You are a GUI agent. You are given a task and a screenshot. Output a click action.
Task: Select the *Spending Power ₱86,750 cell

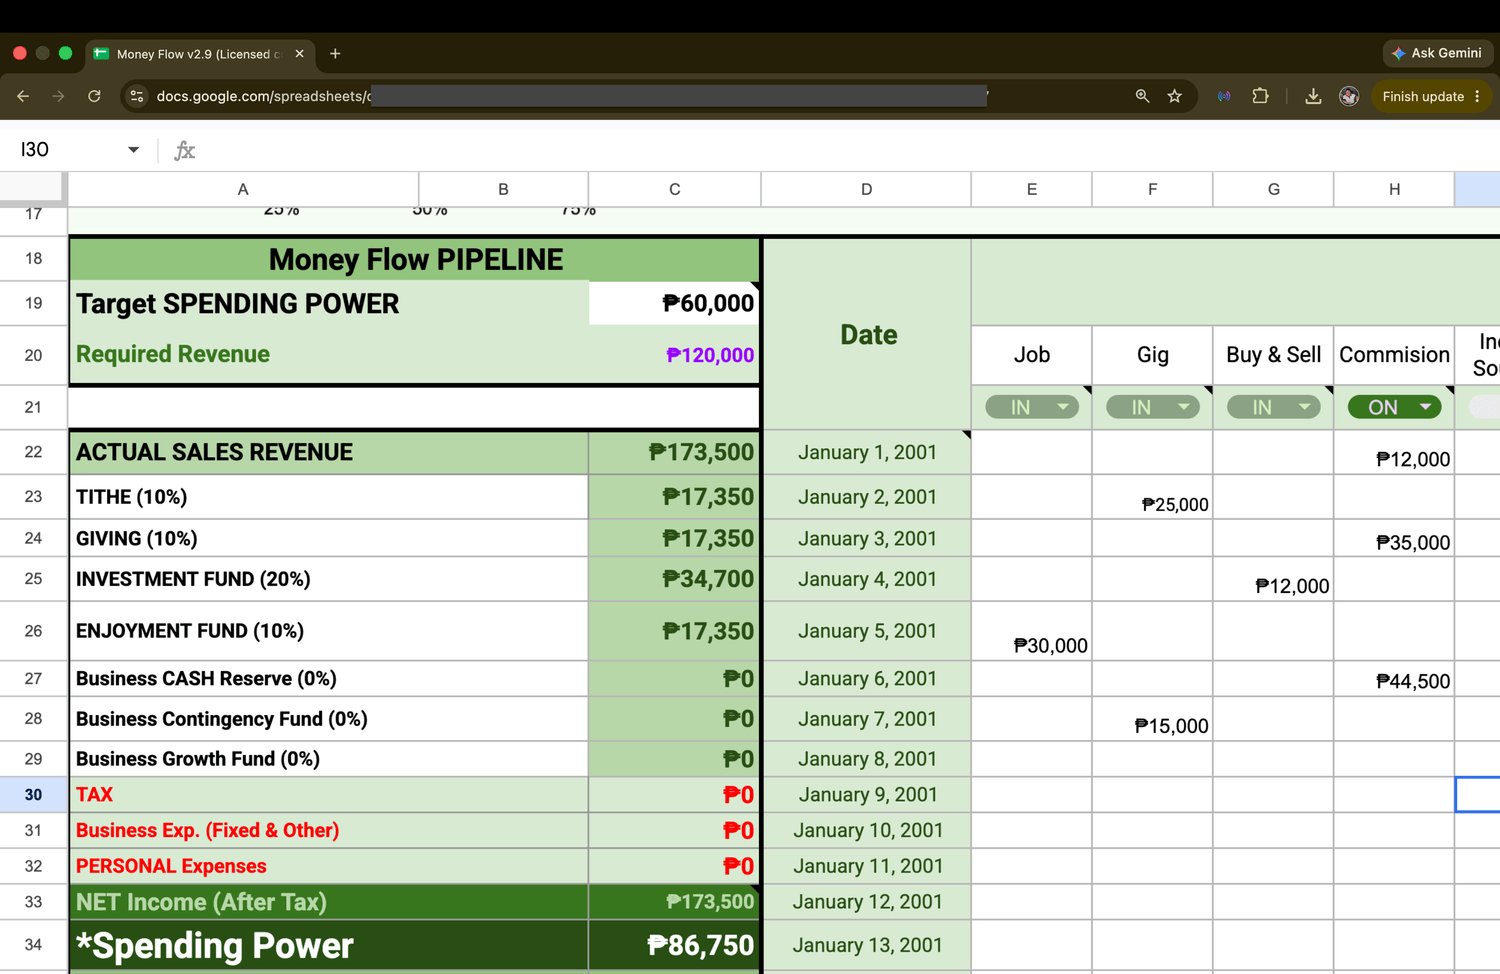[674, 945]
